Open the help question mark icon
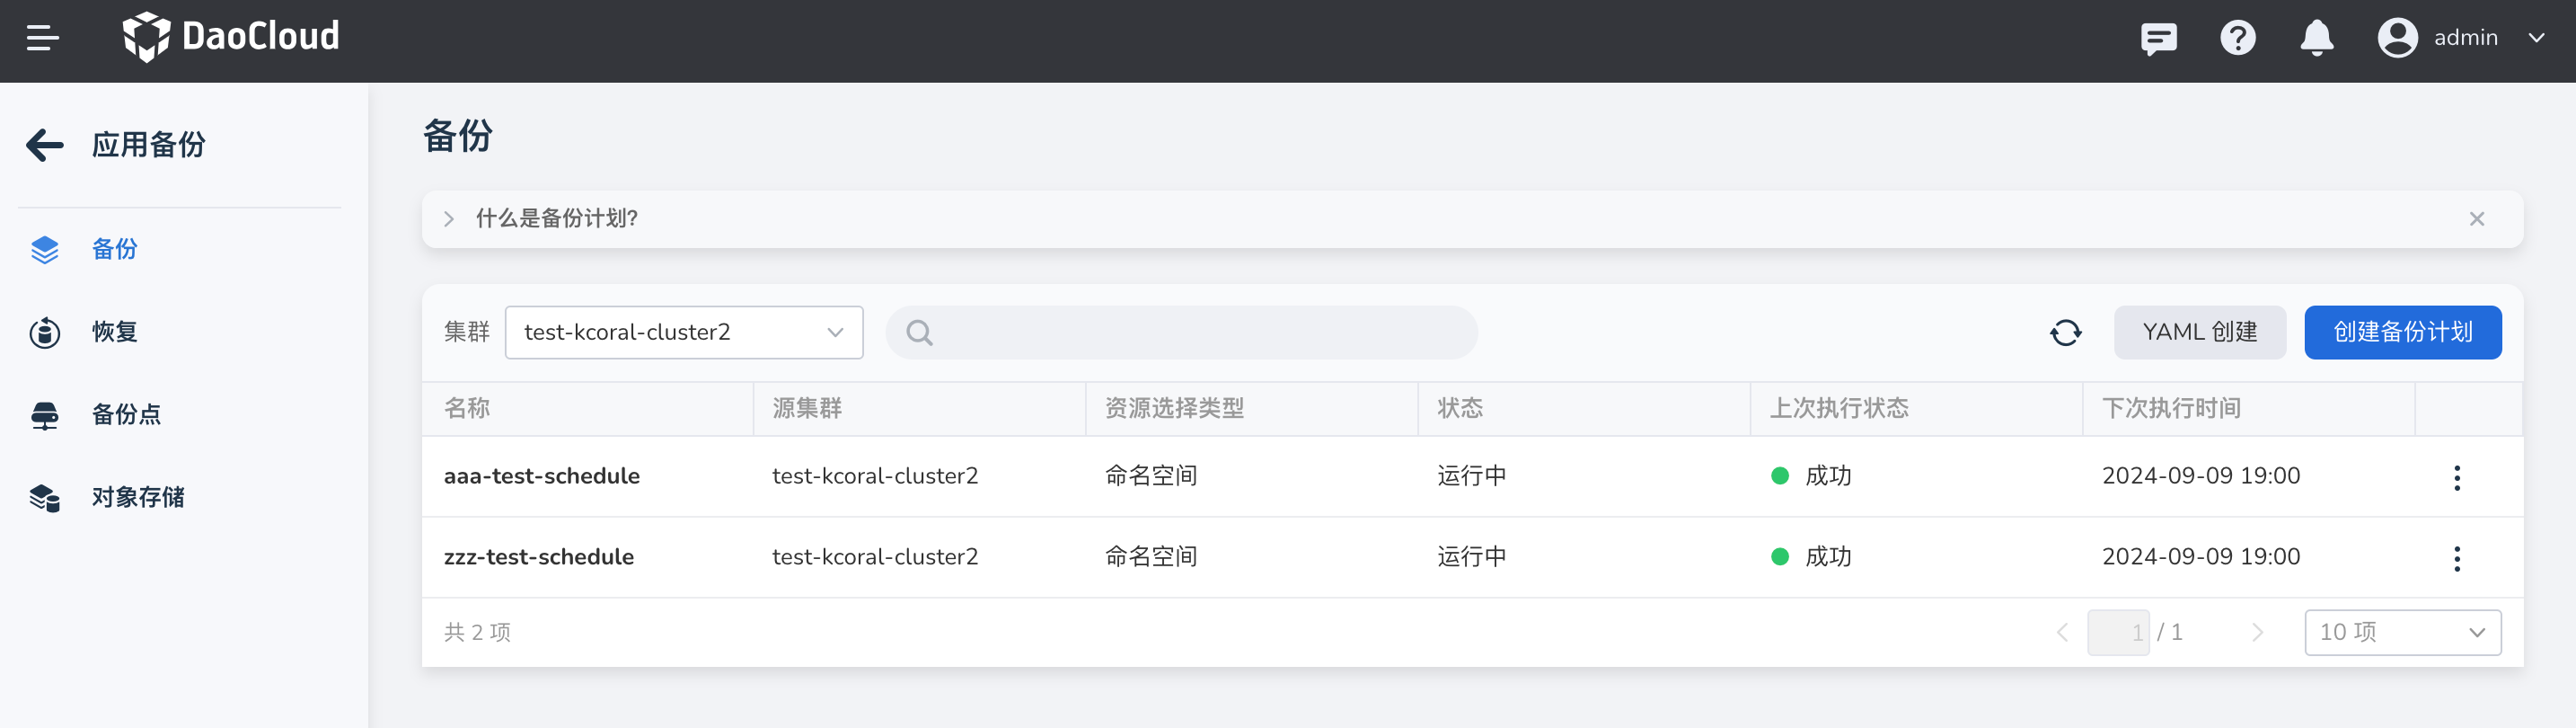Screen dimensions: 2576x728 click(2238, 38)
